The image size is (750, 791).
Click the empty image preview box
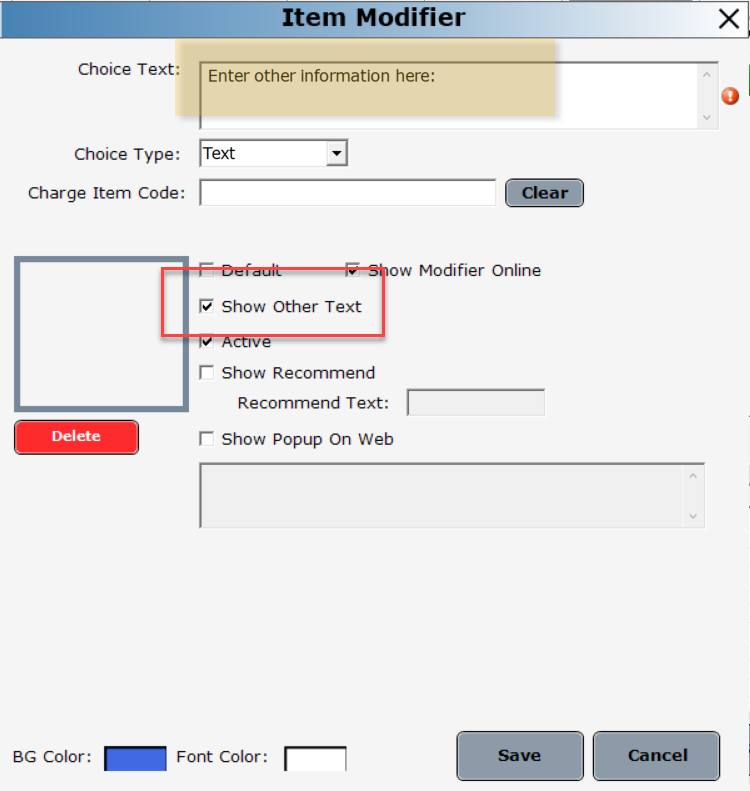(100, 334)
